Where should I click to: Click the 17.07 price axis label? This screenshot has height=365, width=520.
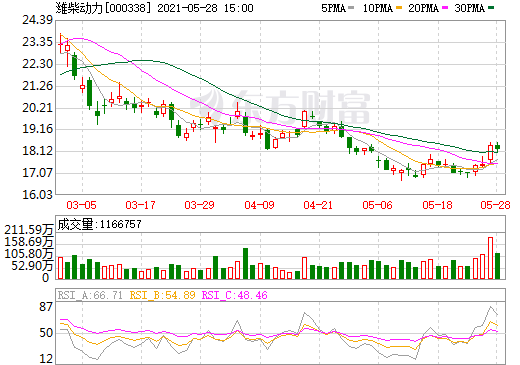(x=37, y=173)
